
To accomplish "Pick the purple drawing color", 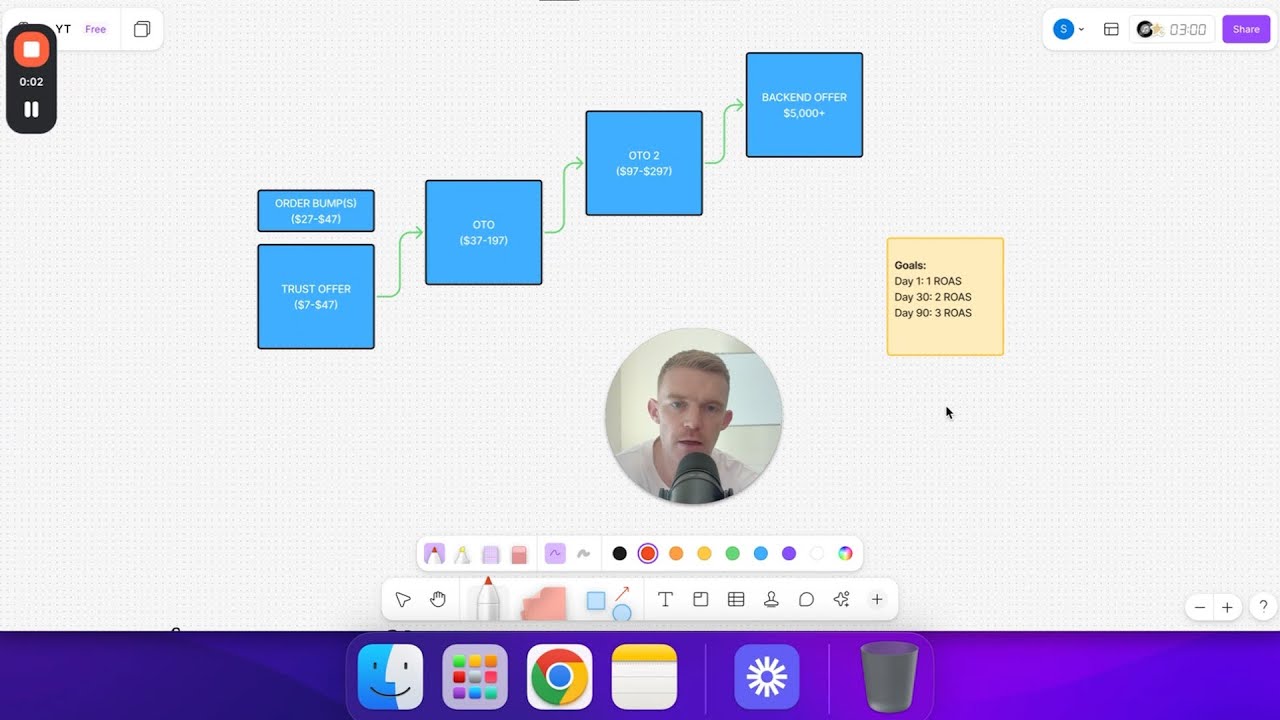I will (x=789, y=553).
